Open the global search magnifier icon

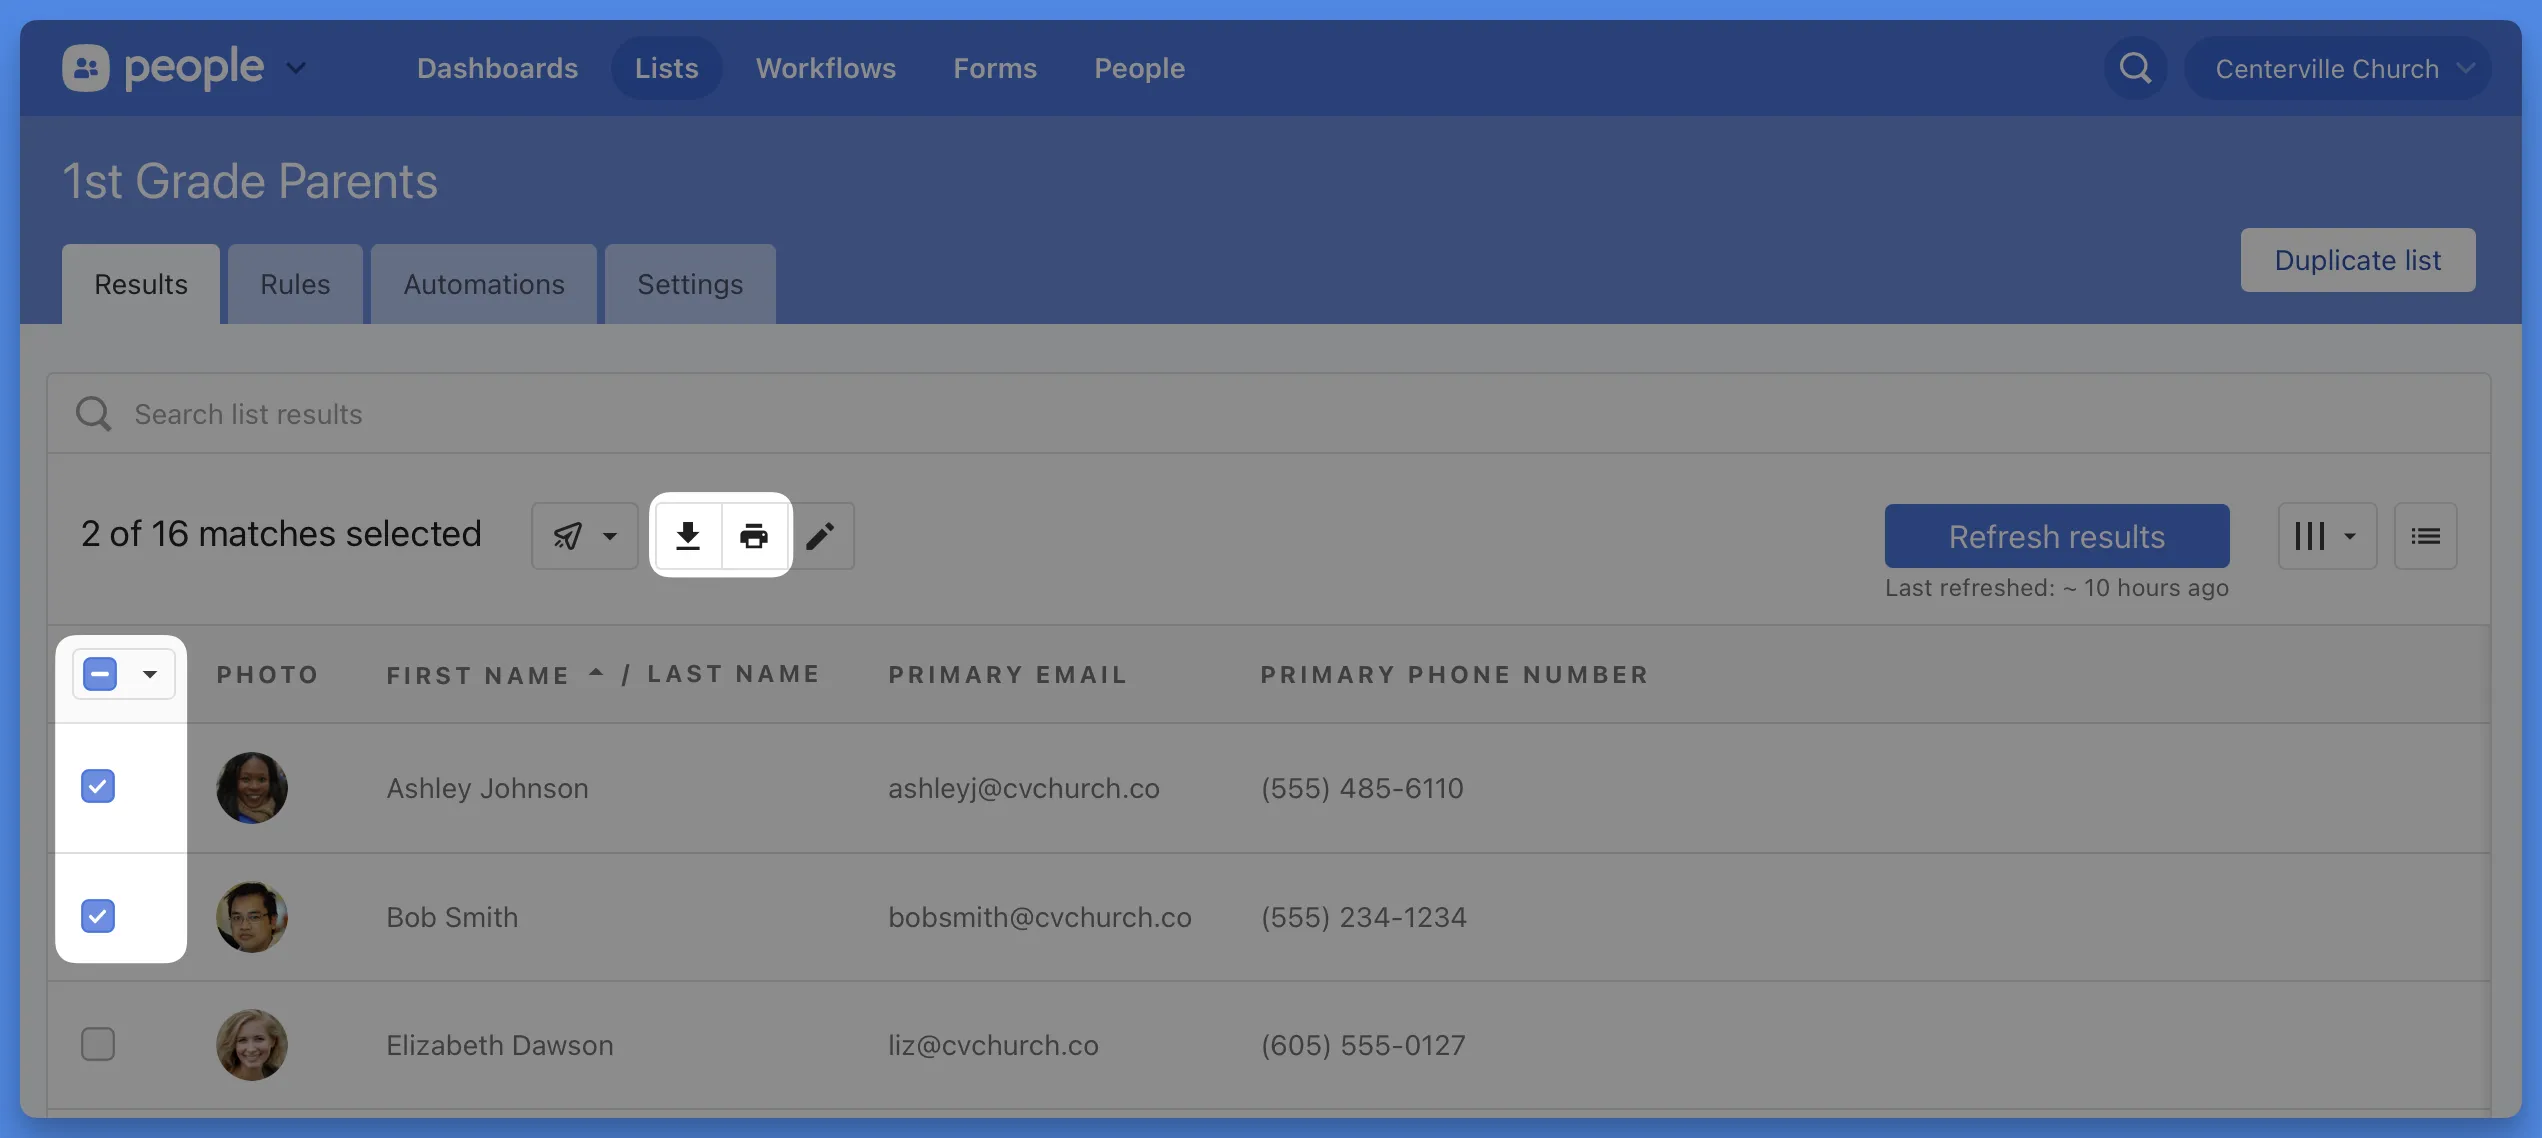pos(2135,68)
